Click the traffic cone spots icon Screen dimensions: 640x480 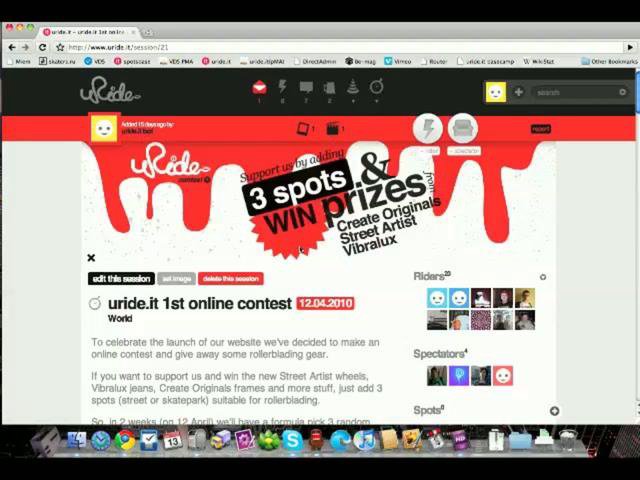click(x=353, y=87)
